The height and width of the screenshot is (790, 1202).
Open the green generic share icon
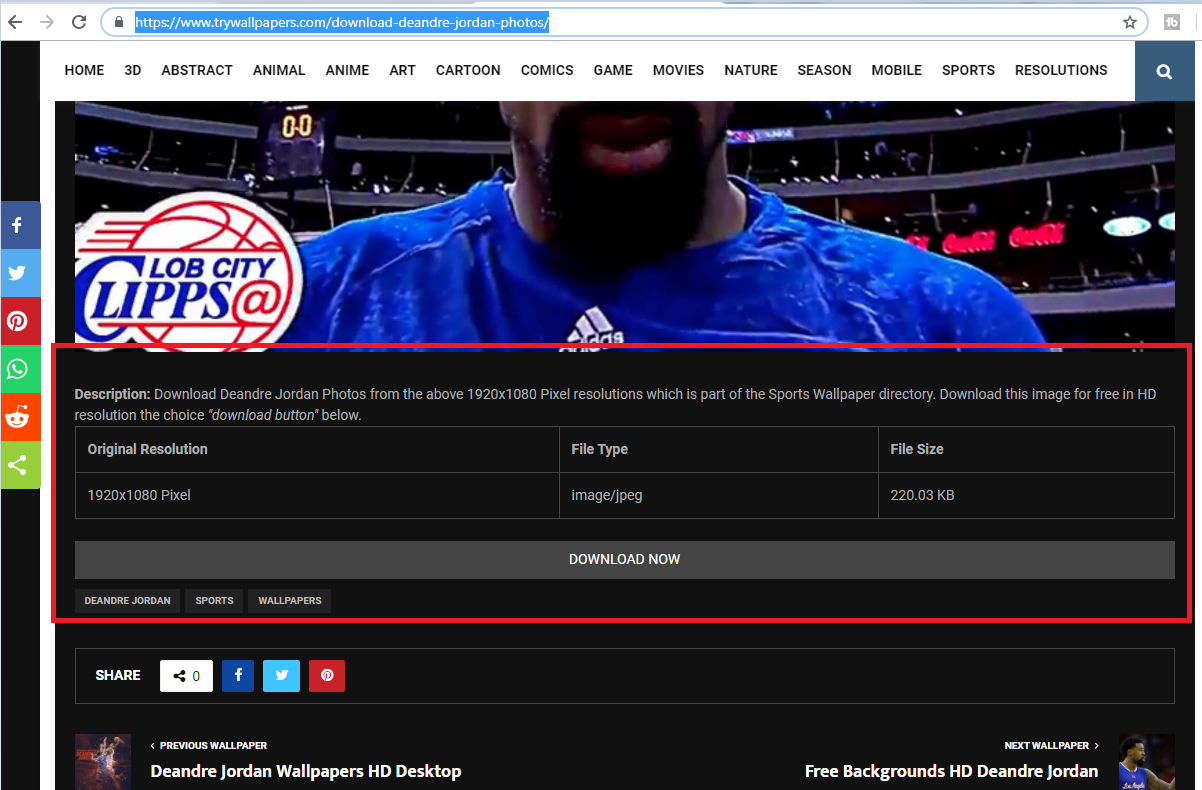(x=18, y=465)
